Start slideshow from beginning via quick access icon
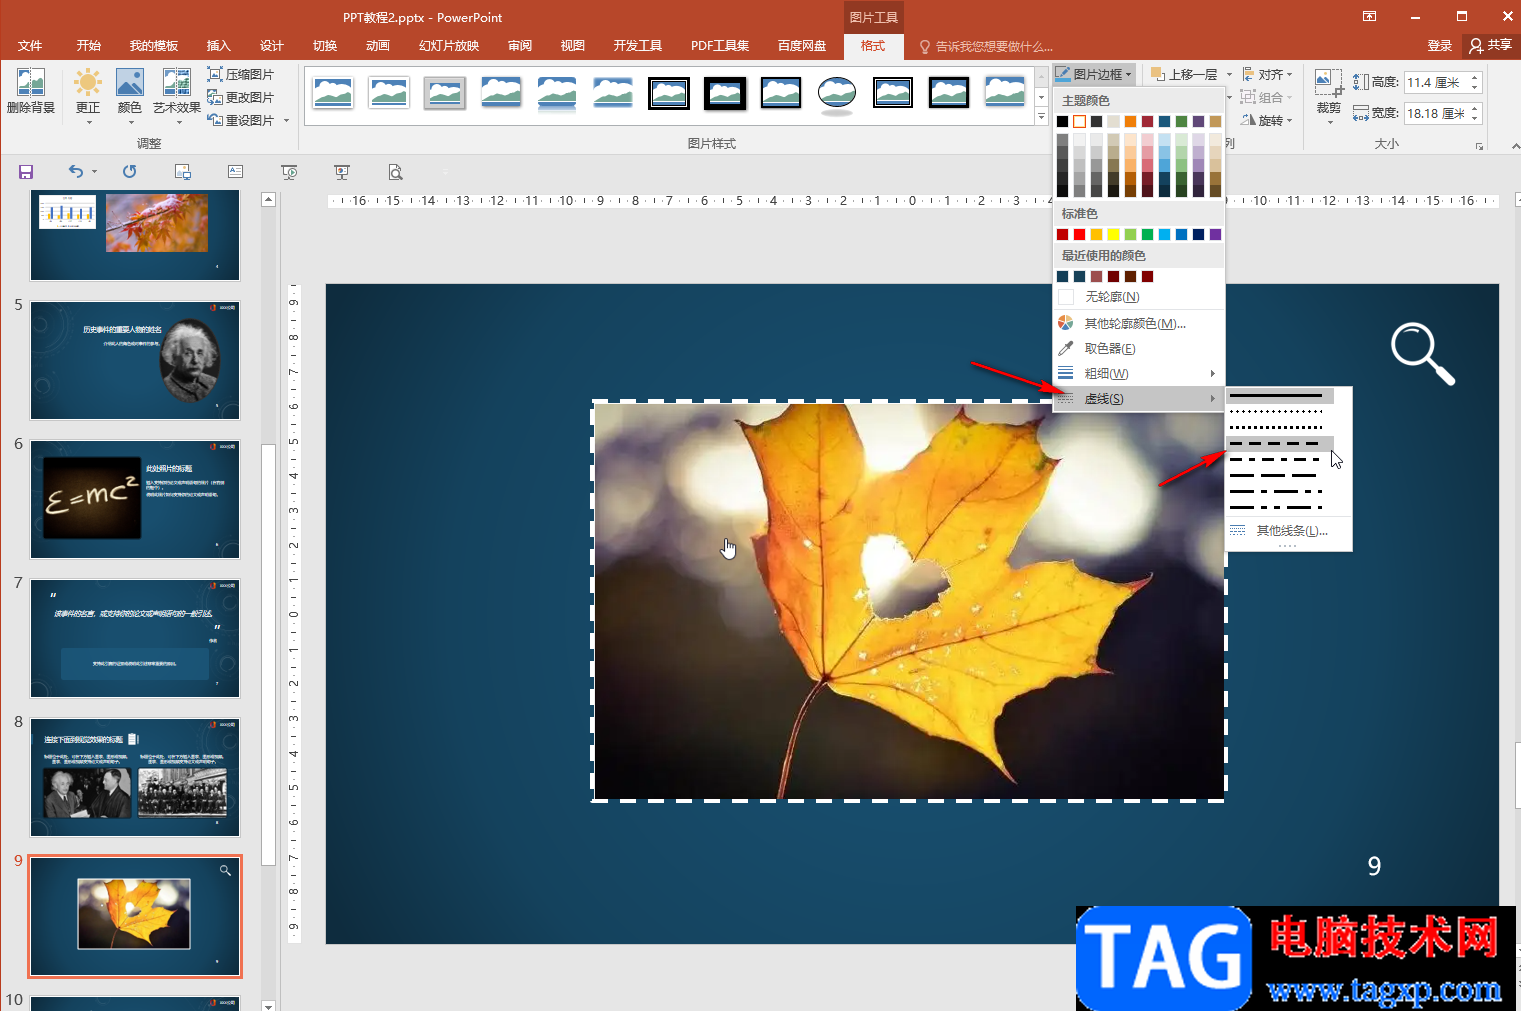1521x1011 pixels. click(x=289, y=172)
